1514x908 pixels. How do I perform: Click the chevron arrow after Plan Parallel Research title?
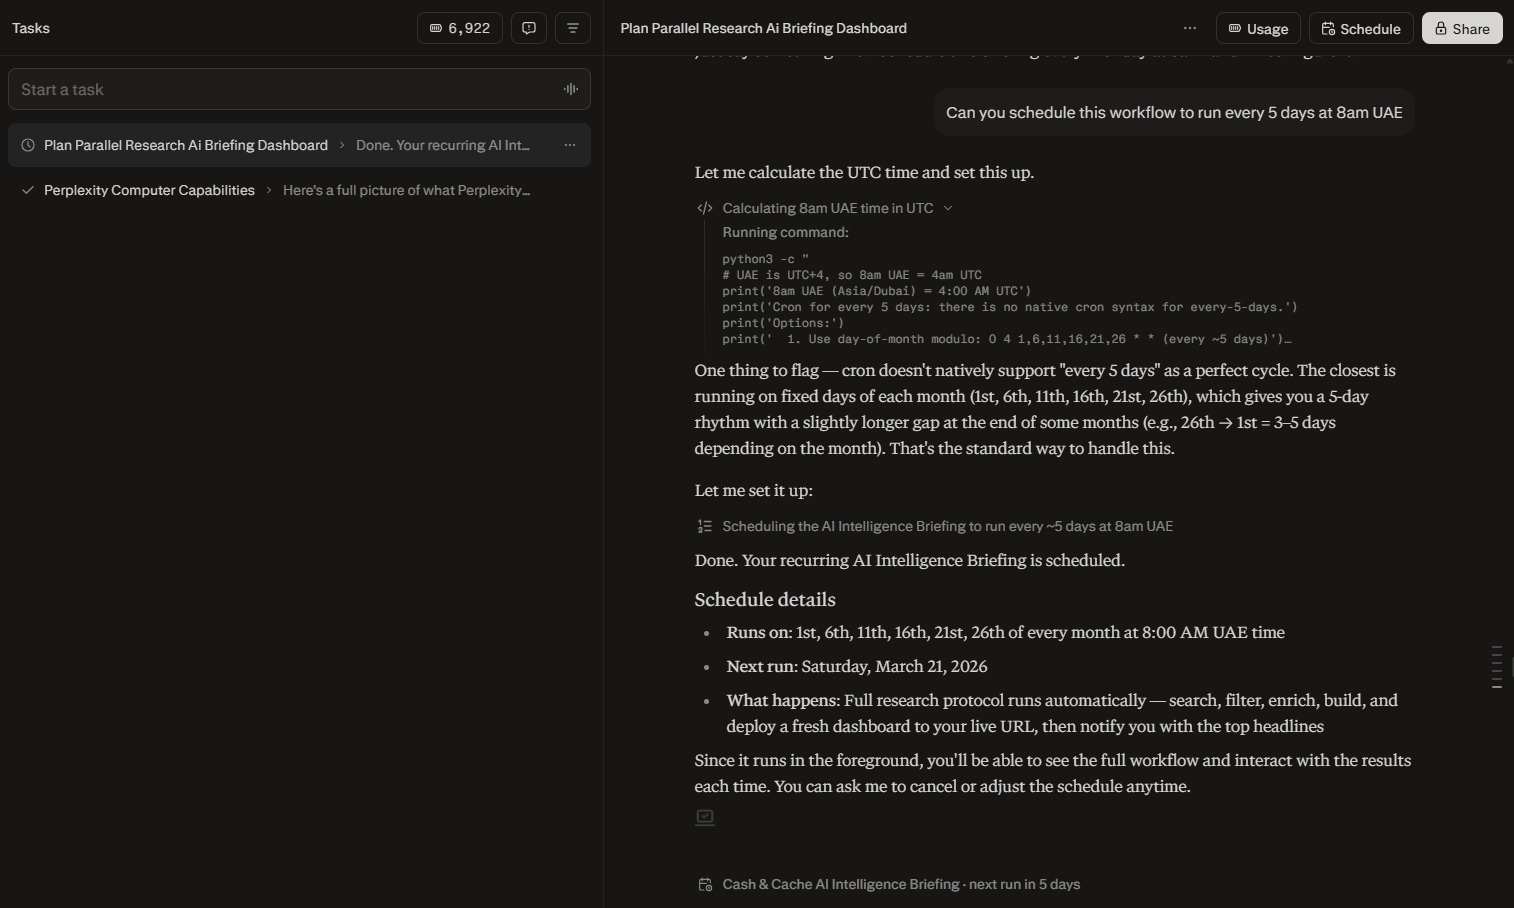point(342,145)
